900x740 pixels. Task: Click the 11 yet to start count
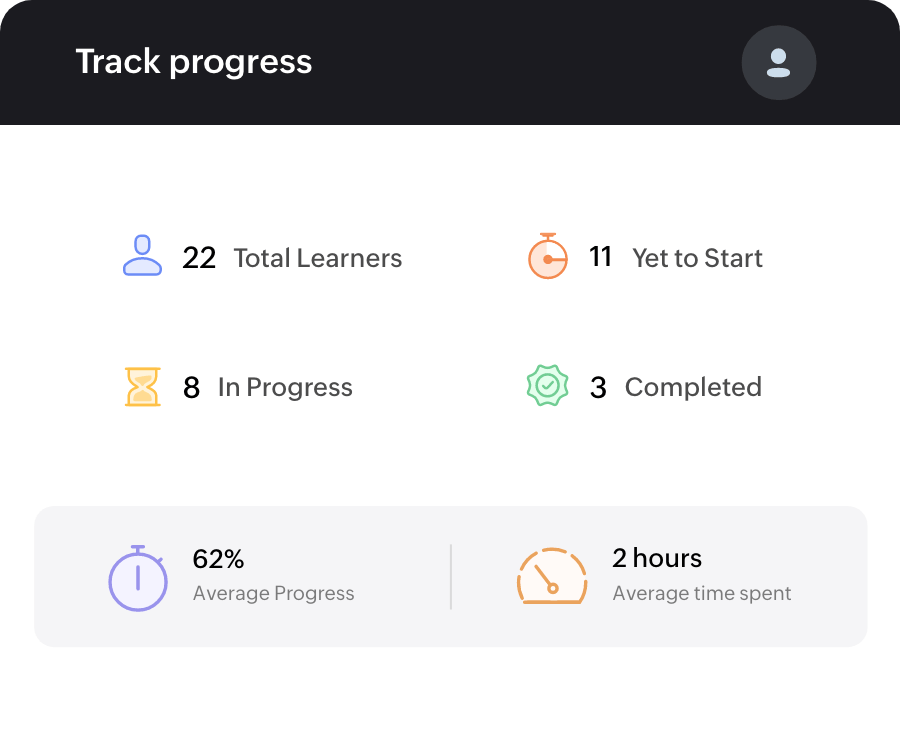[x=600, y=257]
